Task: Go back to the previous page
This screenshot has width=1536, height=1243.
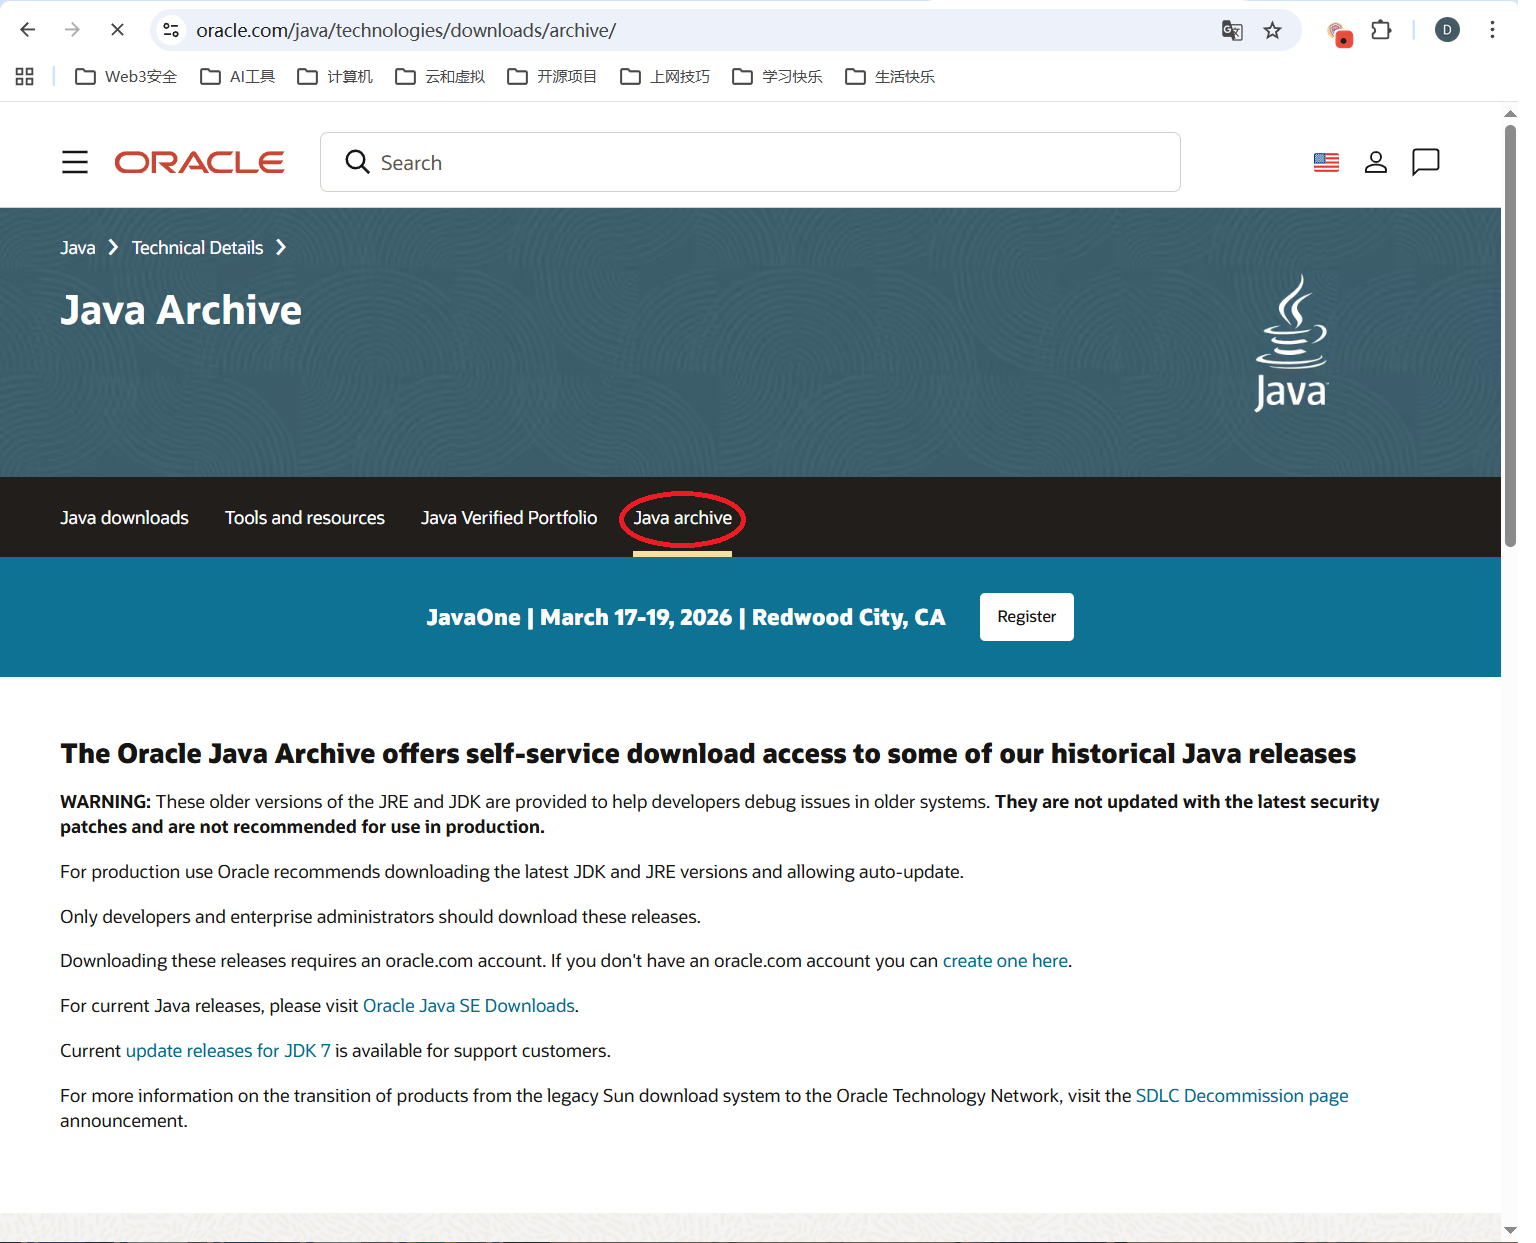Action: [28, 30]
